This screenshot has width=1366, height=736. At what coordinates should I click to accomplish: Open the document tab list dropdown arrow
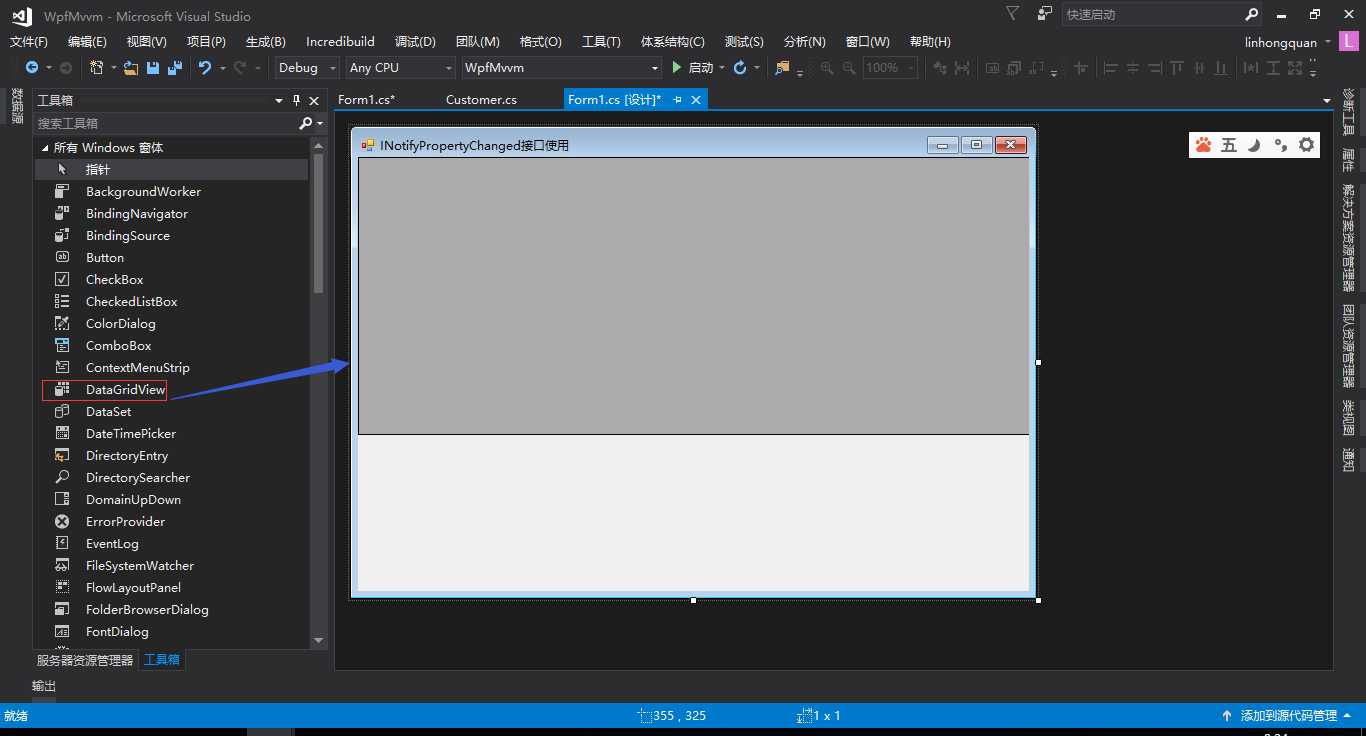point(1327,101)
